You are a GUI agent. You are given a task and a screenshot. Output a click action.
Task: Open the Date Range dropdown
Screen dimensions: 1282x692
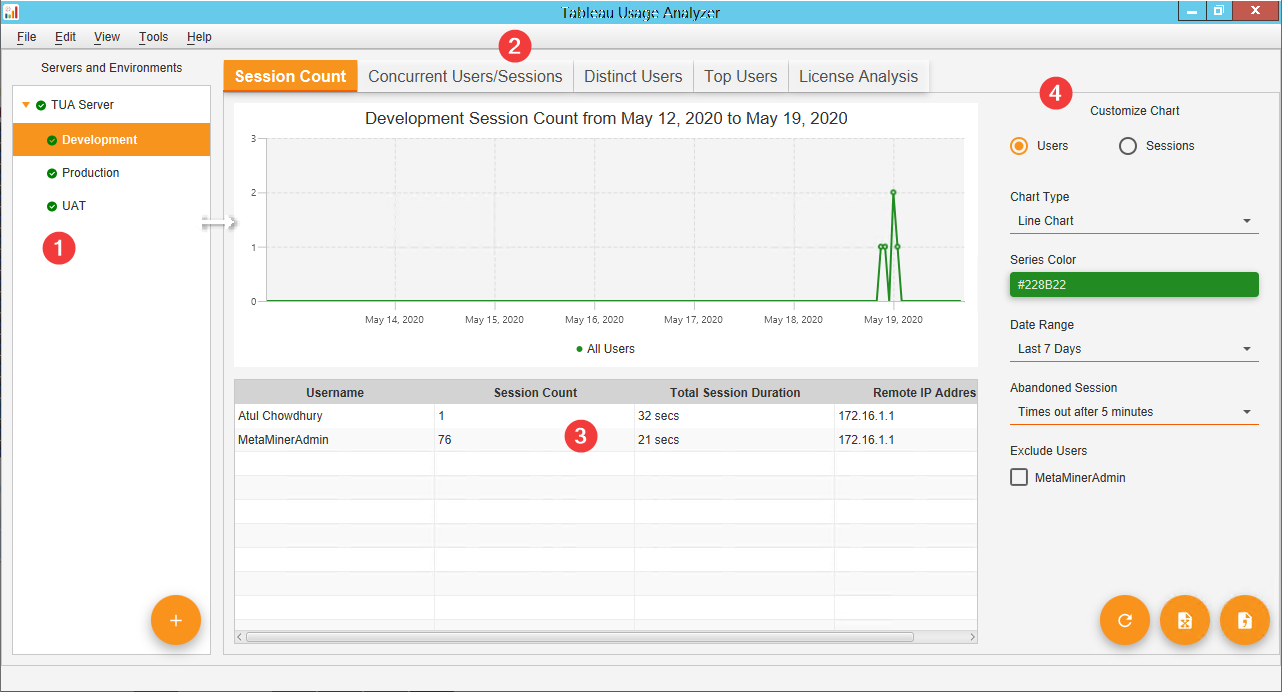pyautogui.click(x=1134, y=349)
